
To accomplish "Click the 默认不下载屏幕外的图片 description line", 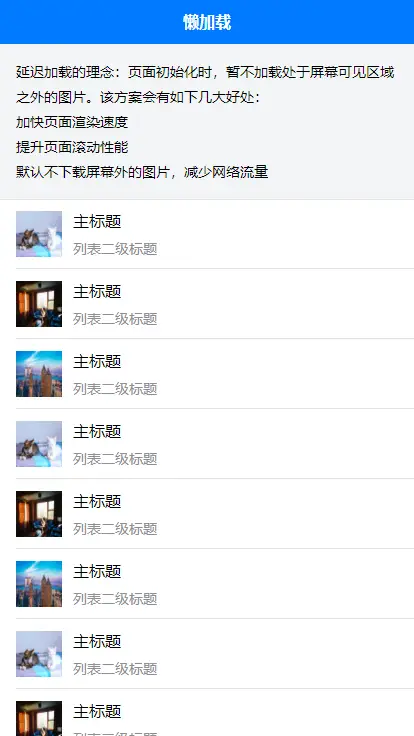I will pyautogui.click(x=142, y=172).
